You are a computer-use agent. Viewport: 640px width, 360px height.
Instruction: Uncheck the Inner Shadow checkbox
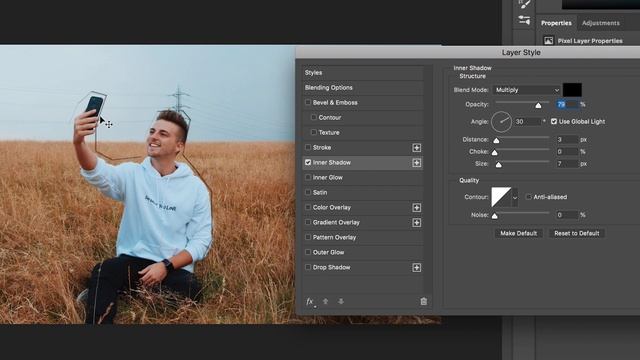[x=308, y=162]
